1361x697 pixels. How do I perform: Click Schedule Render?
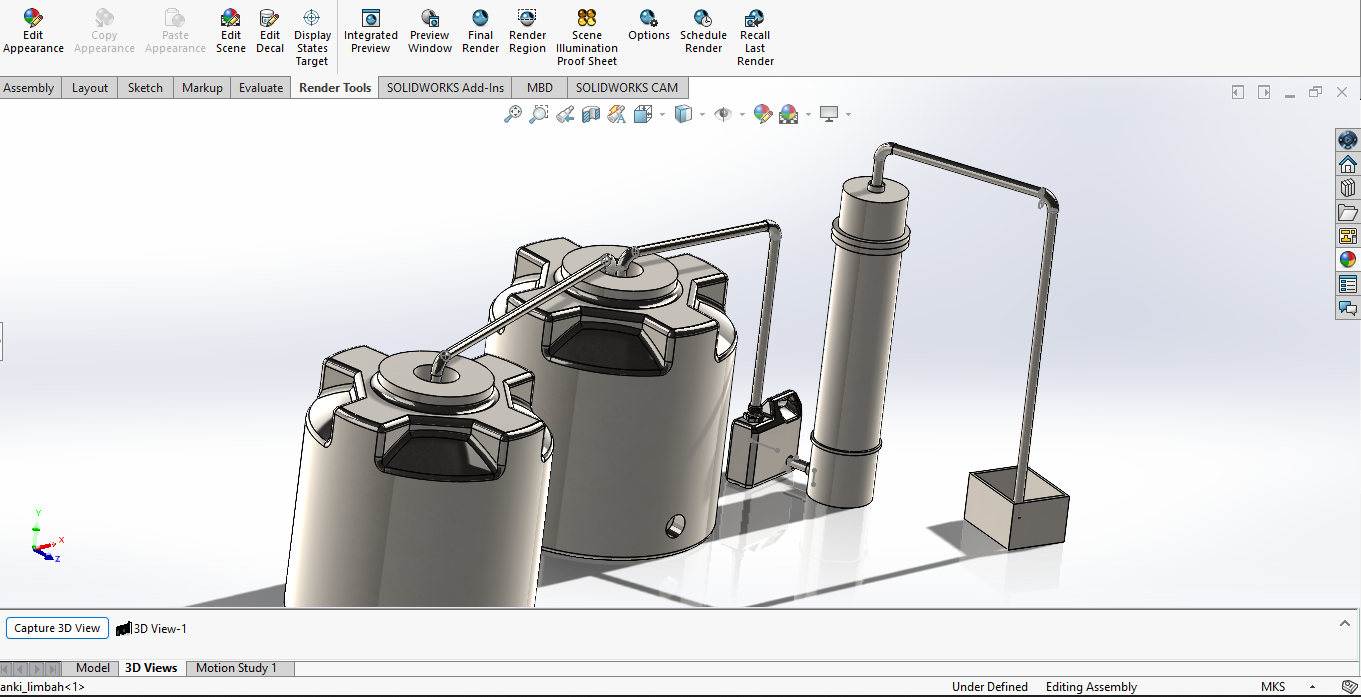[703, 31]
